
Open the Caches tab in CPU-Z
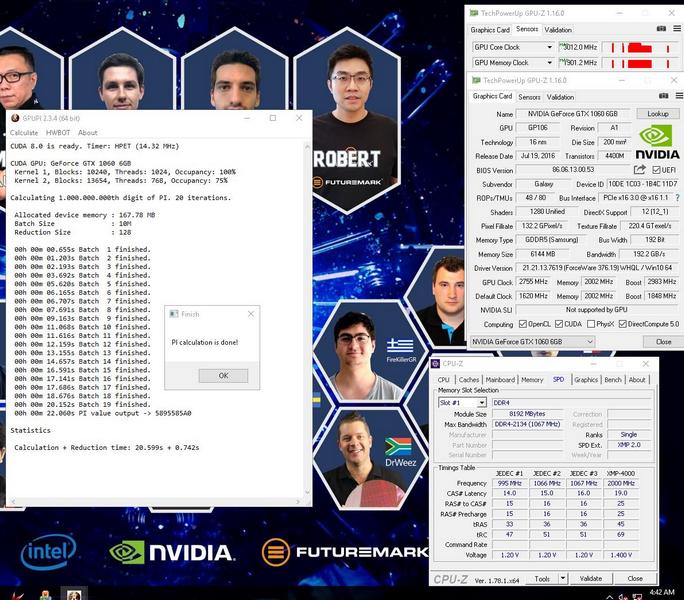(x=469, y=380)
